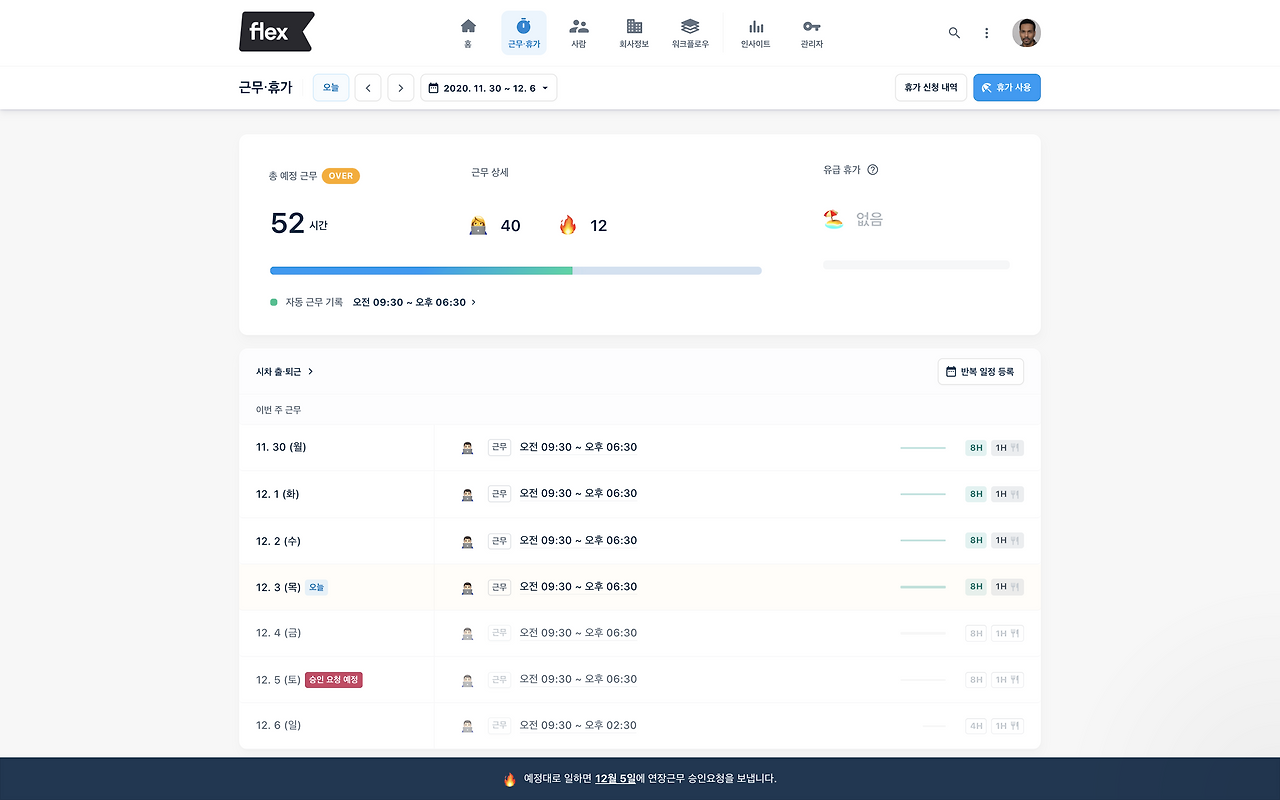Go to the previous week arrow
Viewport: 1280px width, 800px height.
click(368, 88)
